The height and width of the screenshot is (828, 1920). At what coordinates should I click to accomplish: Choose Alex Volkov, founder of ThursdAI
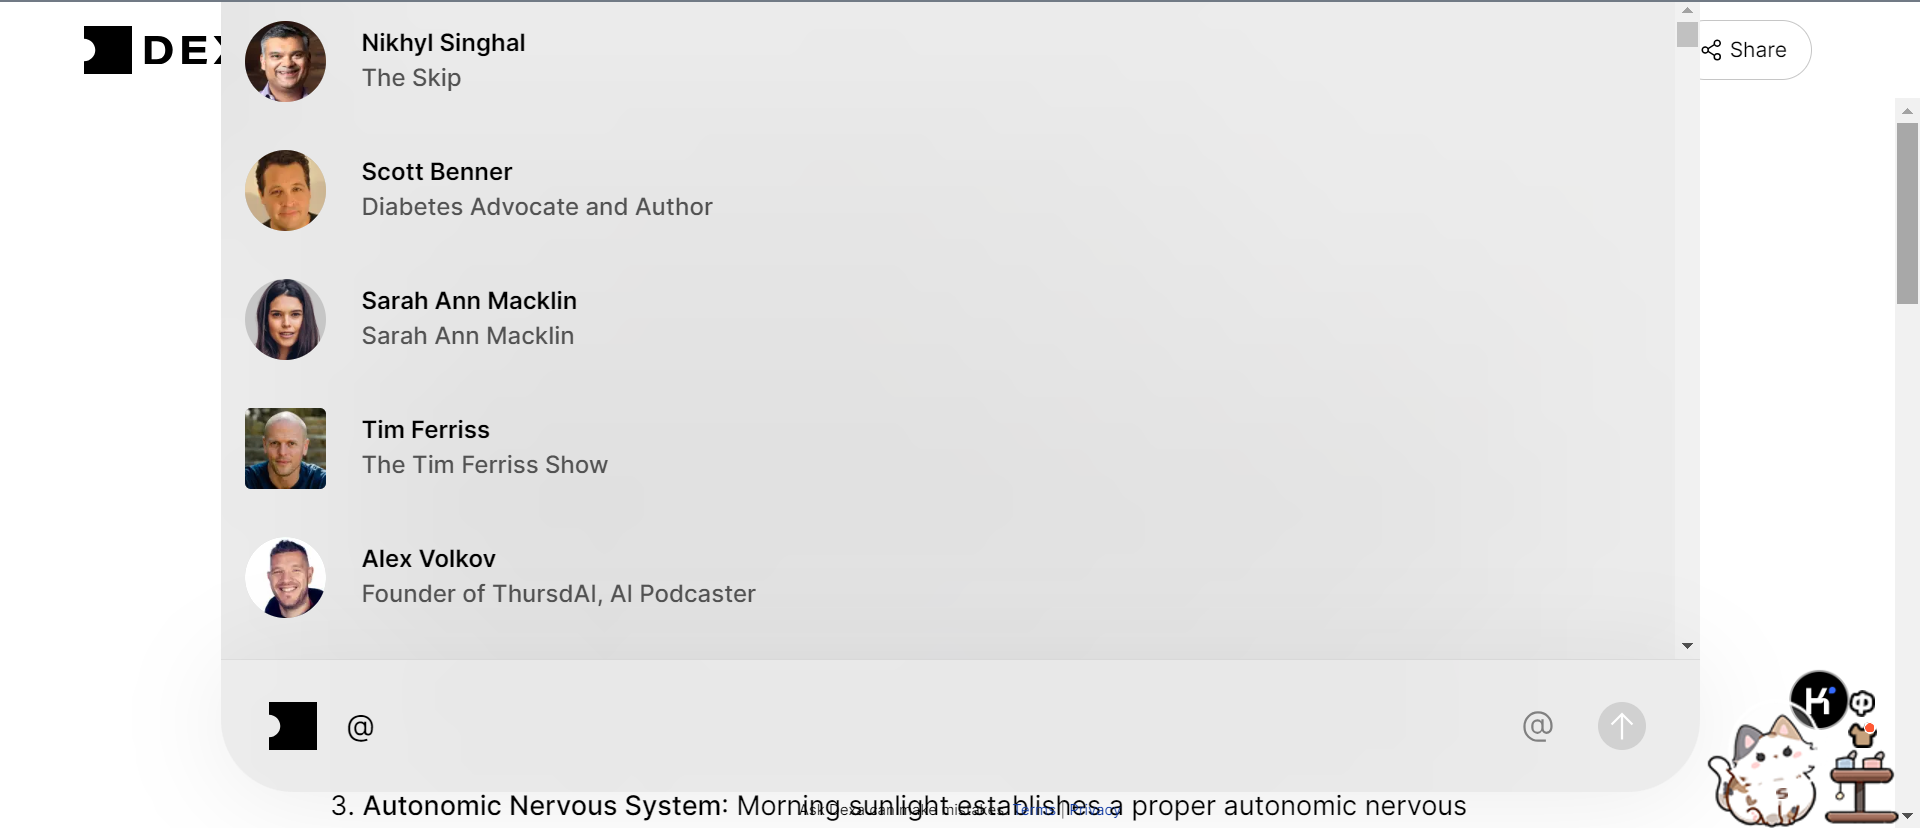click(558, 576)
